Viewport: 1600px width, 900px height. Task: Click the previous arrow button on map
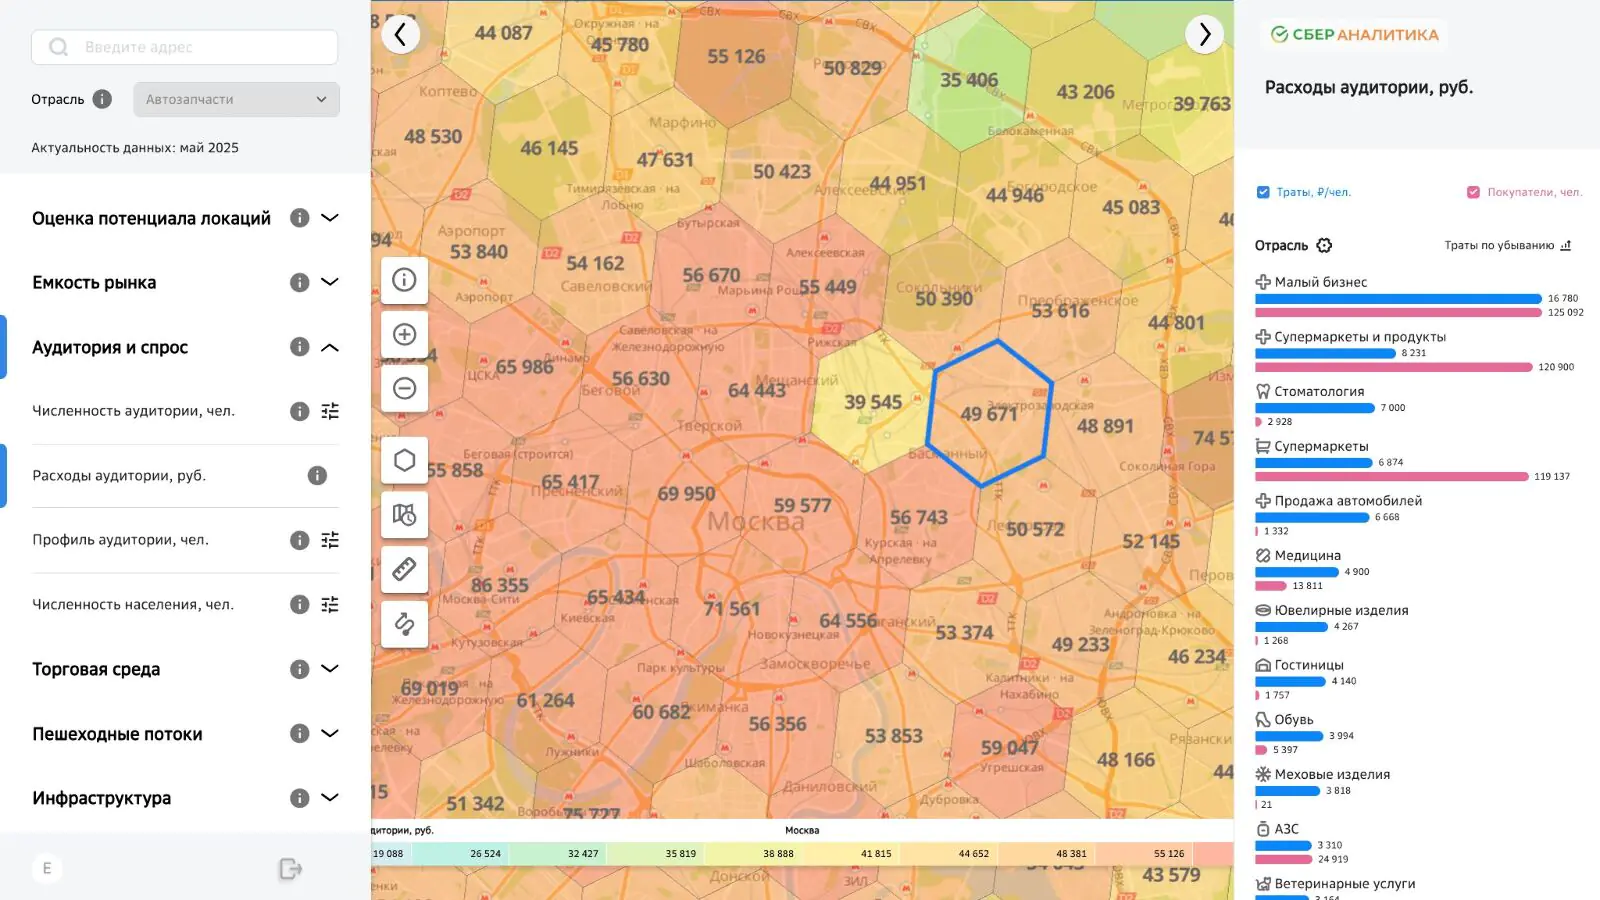tap(400, 35)
